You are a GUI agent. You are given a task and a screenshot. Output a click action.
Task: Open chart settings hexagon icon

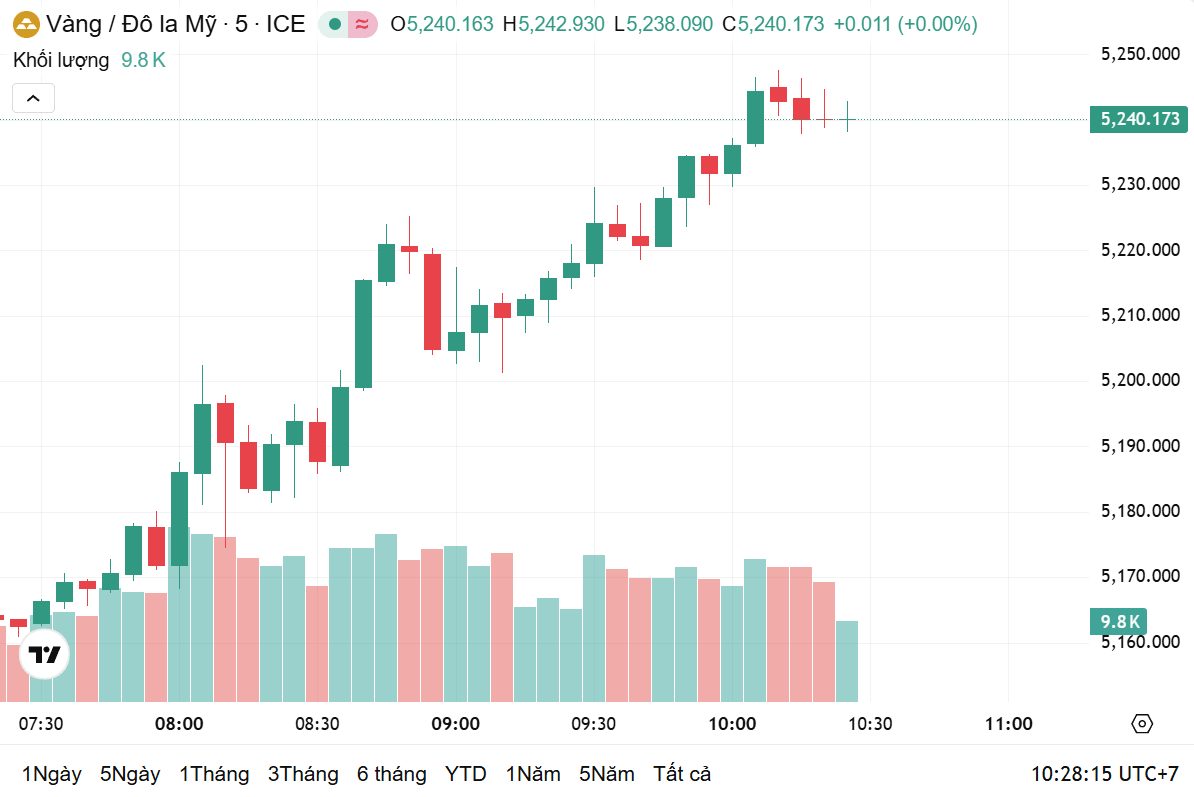[1141, 723]
